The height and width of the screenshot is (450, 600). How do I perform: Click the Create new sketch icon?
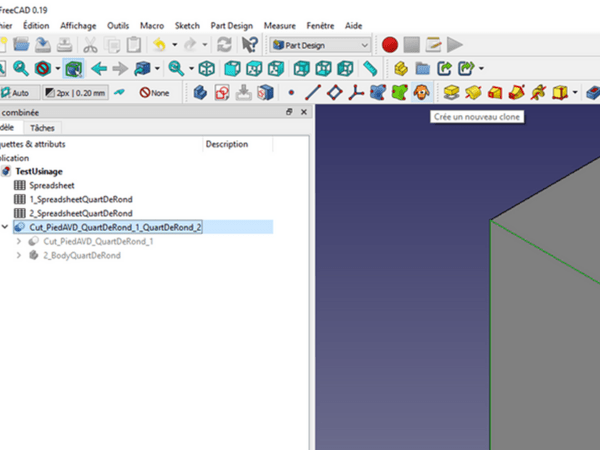pyautogui.click(x=220, y=93)
